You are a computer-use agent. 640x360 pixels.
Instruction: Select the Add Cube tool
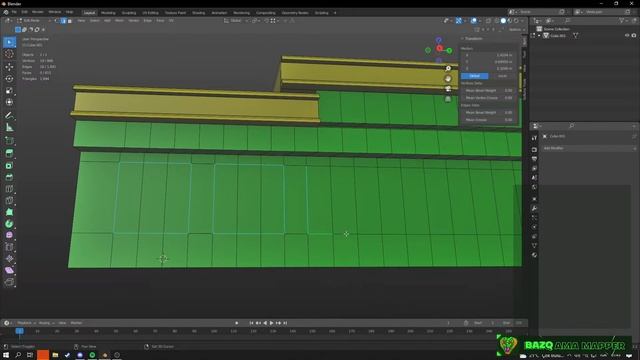coord(9,141)
